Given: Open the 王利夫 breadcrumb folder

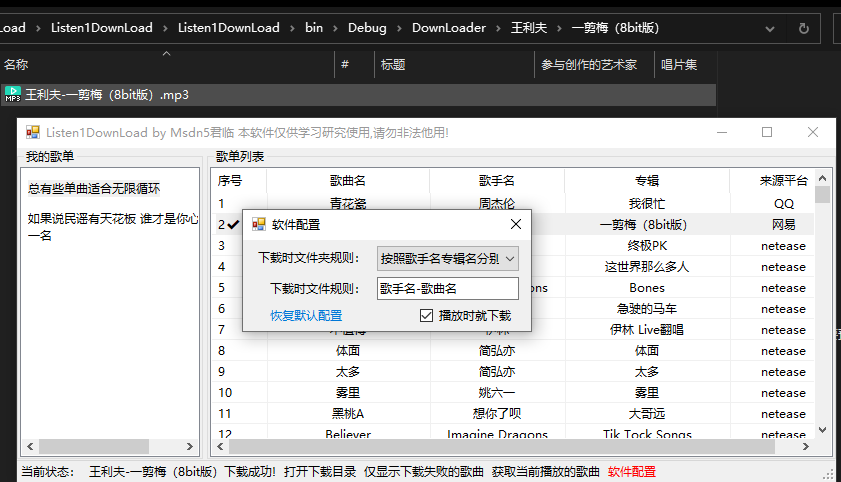Looking at the screenshot, I should pos(529,28).
